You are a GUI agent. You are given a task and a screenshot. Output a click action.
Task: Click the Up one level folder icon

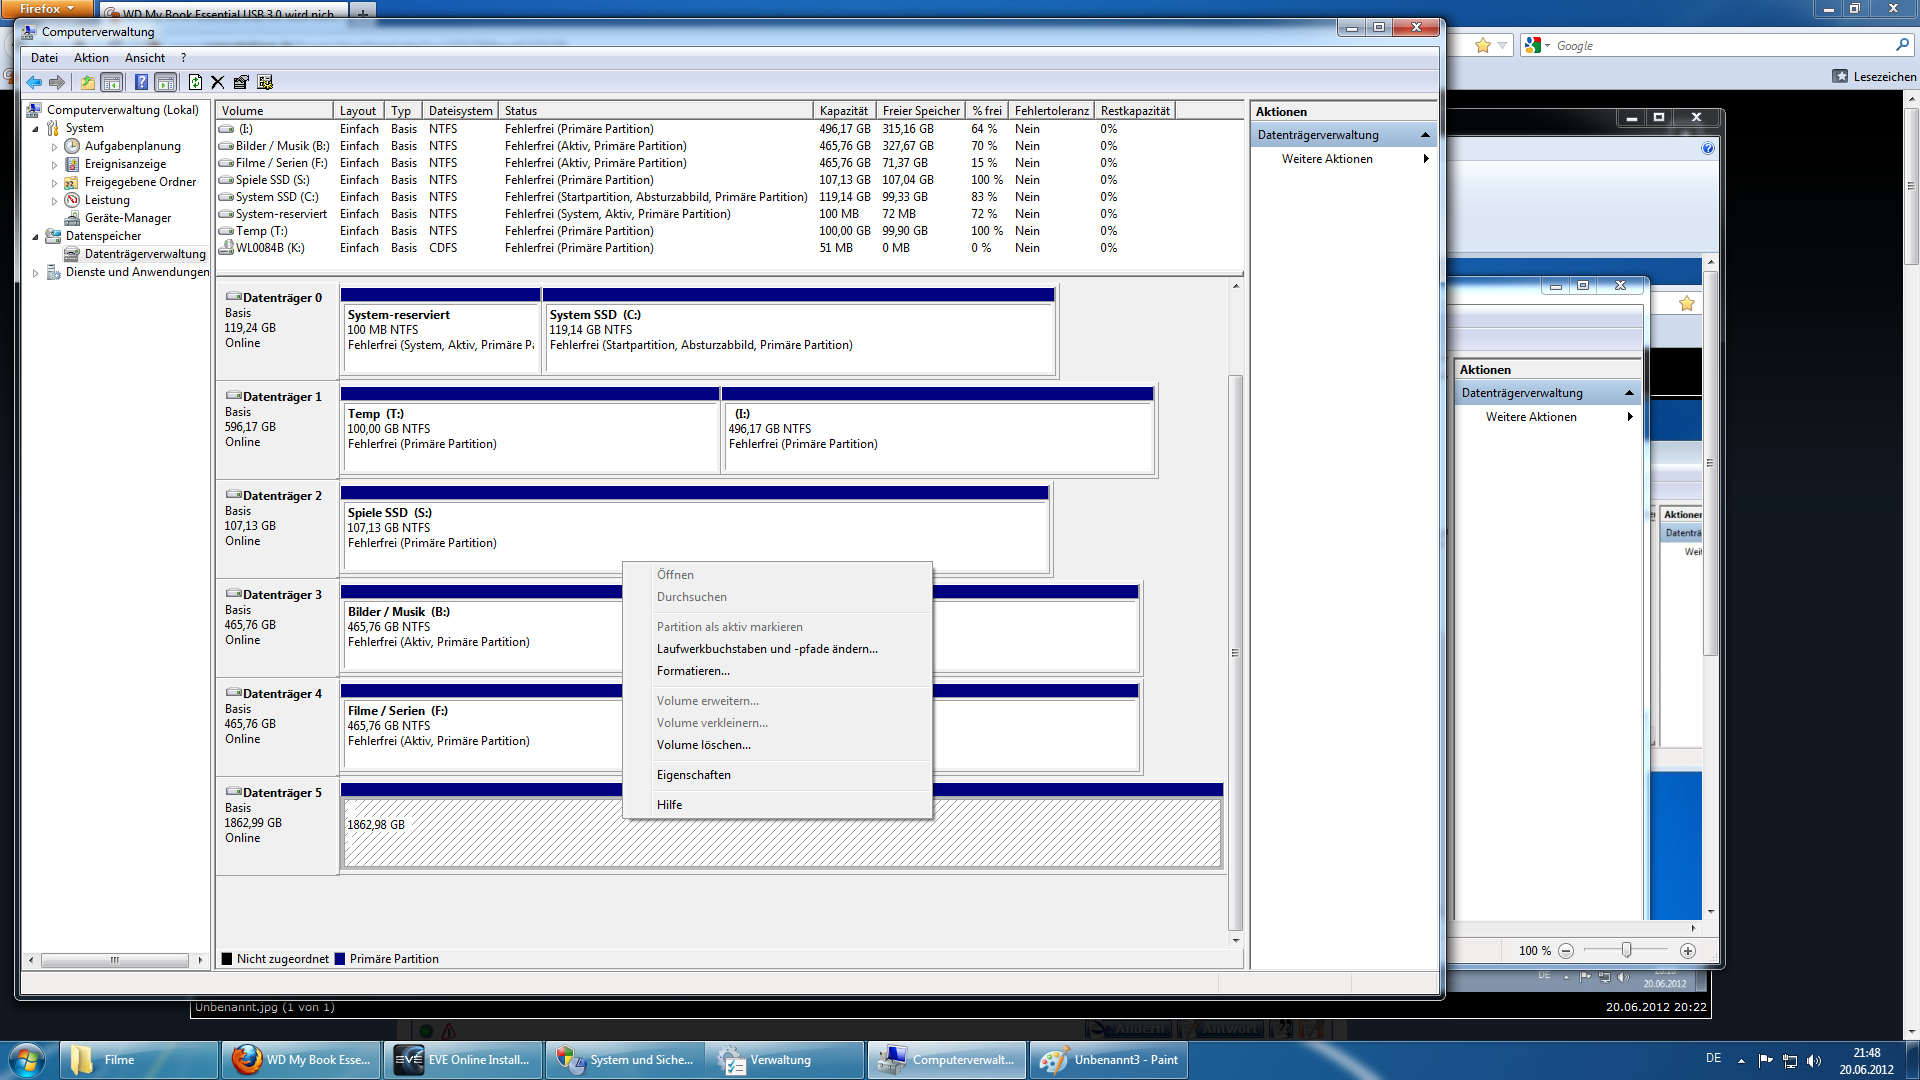(x=88, y=82)
